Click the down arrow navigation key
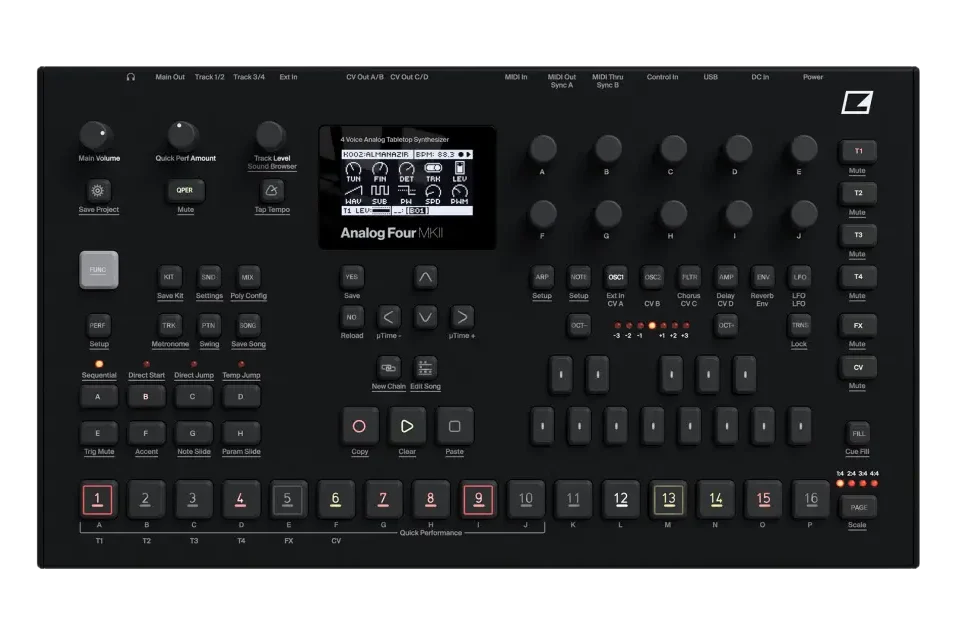 point(425,317)
